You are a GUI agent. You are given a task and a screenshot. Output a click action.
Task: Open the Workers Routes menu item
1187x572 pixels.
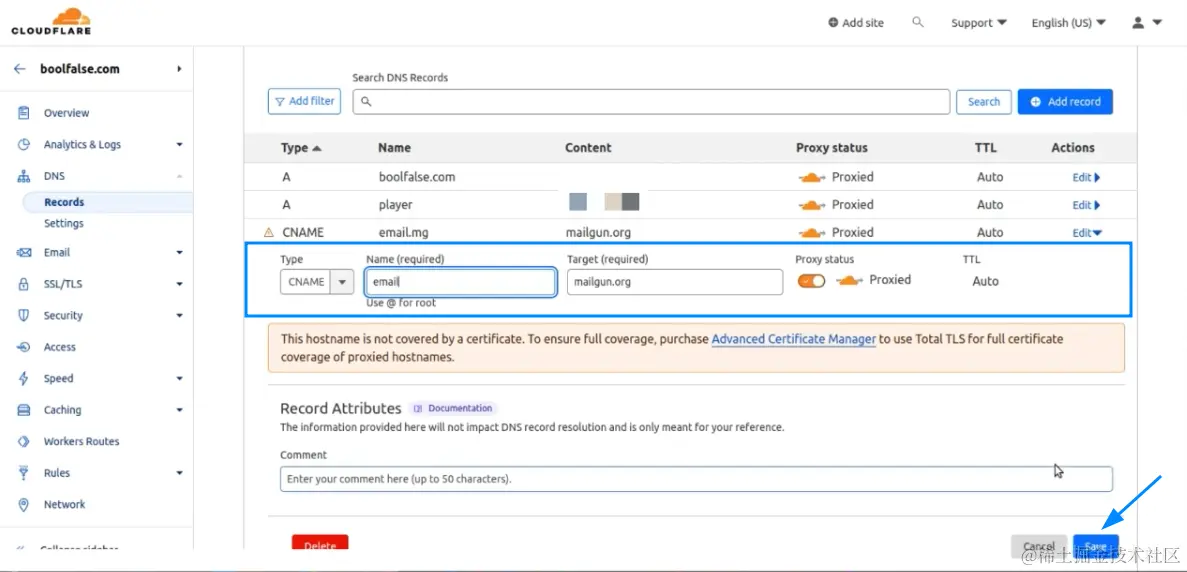click(x=81, y=441)
